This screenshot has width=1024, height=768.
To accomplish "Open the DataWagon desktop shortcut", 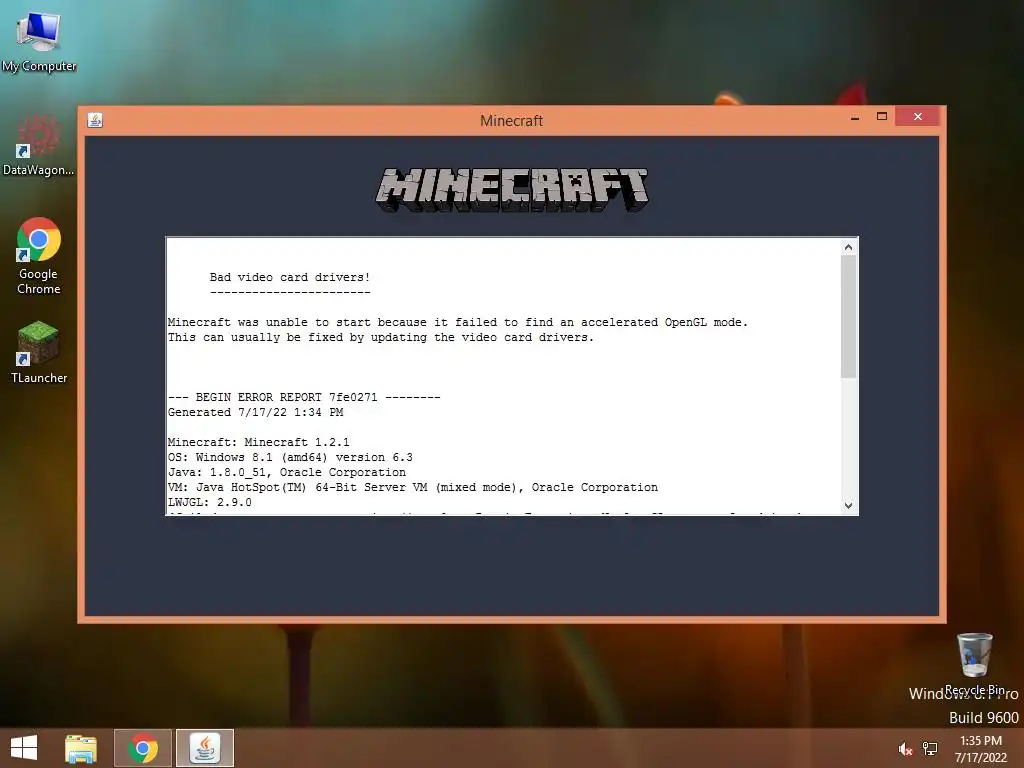I will (x=39, y=145).
